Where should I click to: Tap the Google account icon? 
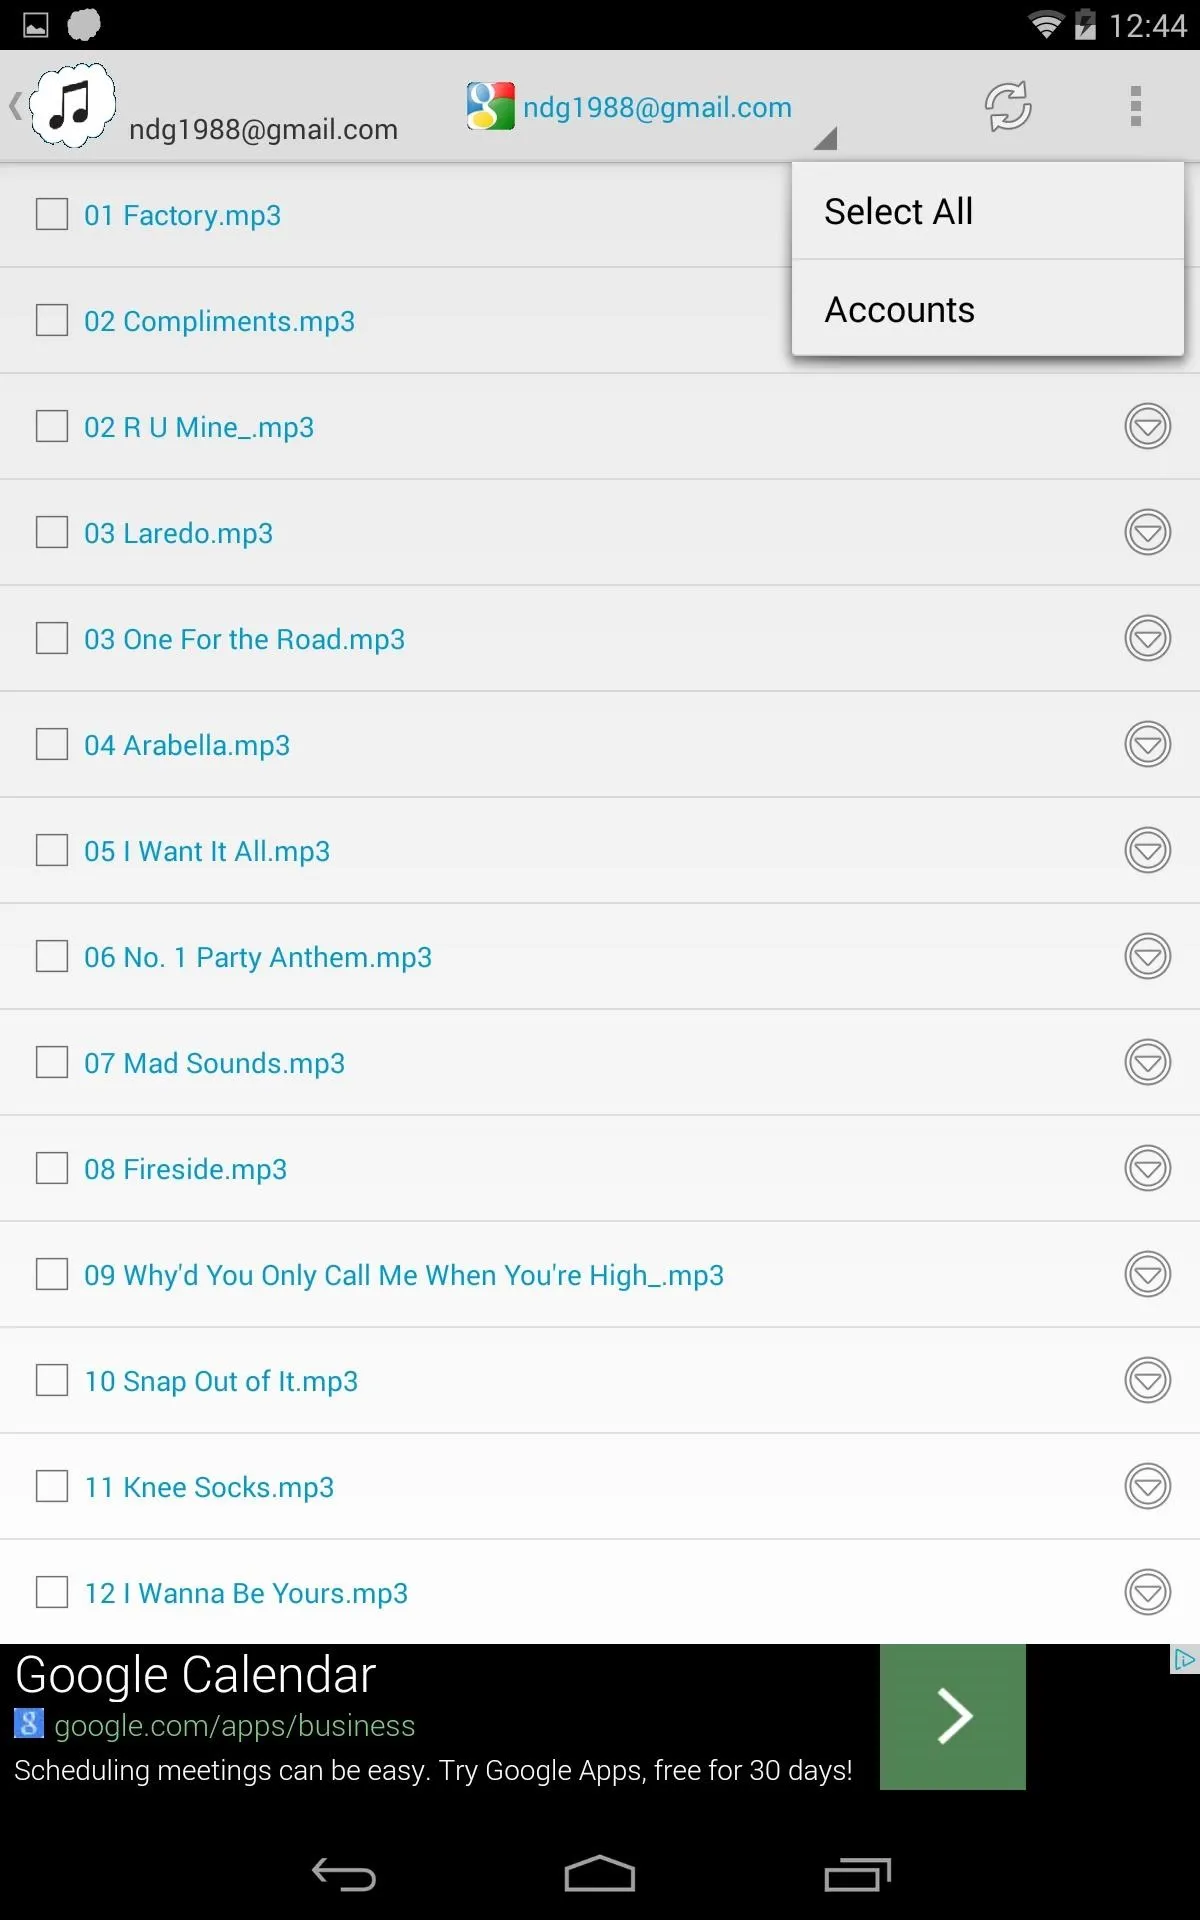pos(490,106)
